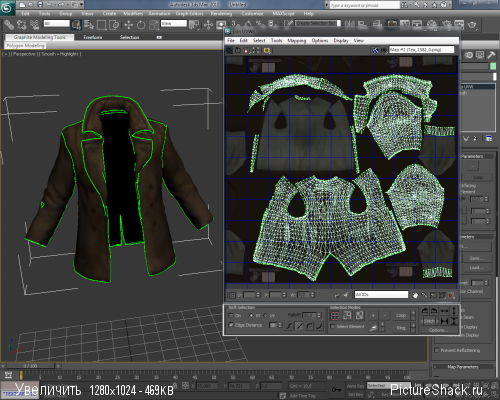Click the Pan hand icon in Edit UVWs
This screenshot has width=500, height=400.
(x=415, y=295)
